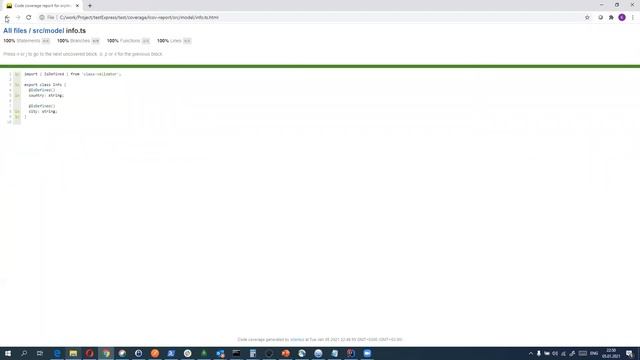Image resolution: width=640 pixels, height=360 pixels.
Task: Click the 100% Statements figure
Action: pos(9,41)
